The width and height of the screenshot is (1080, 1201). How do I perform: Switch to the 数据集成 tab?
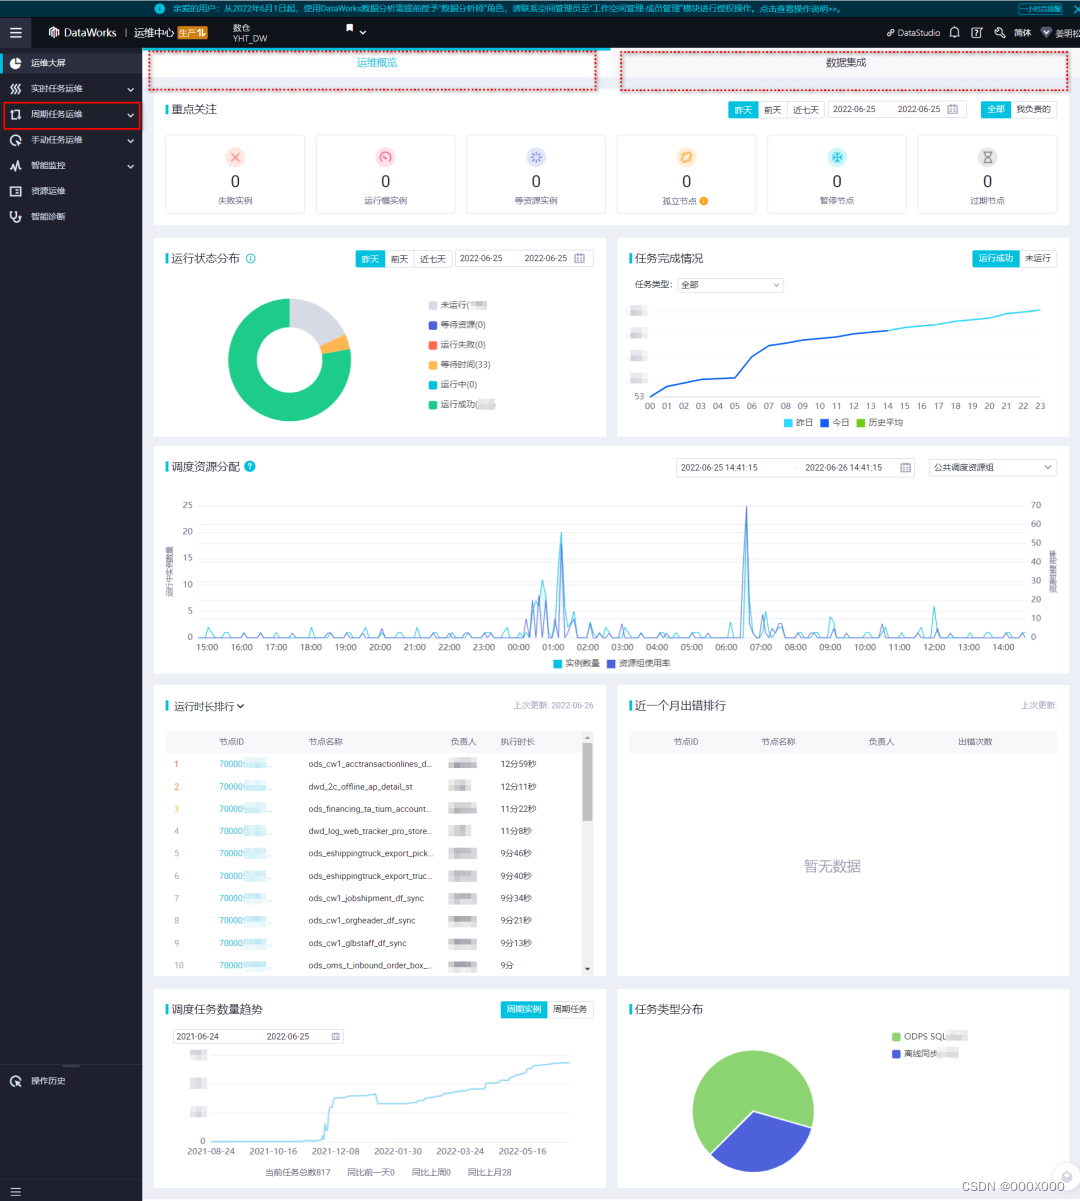click(846, 63)
